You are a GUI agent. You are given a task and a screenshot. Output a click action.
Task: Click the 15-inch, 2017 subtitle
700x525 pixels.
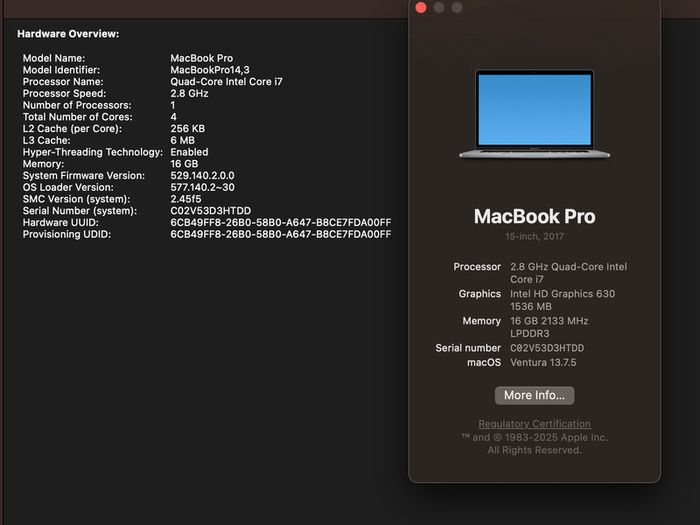534,237
